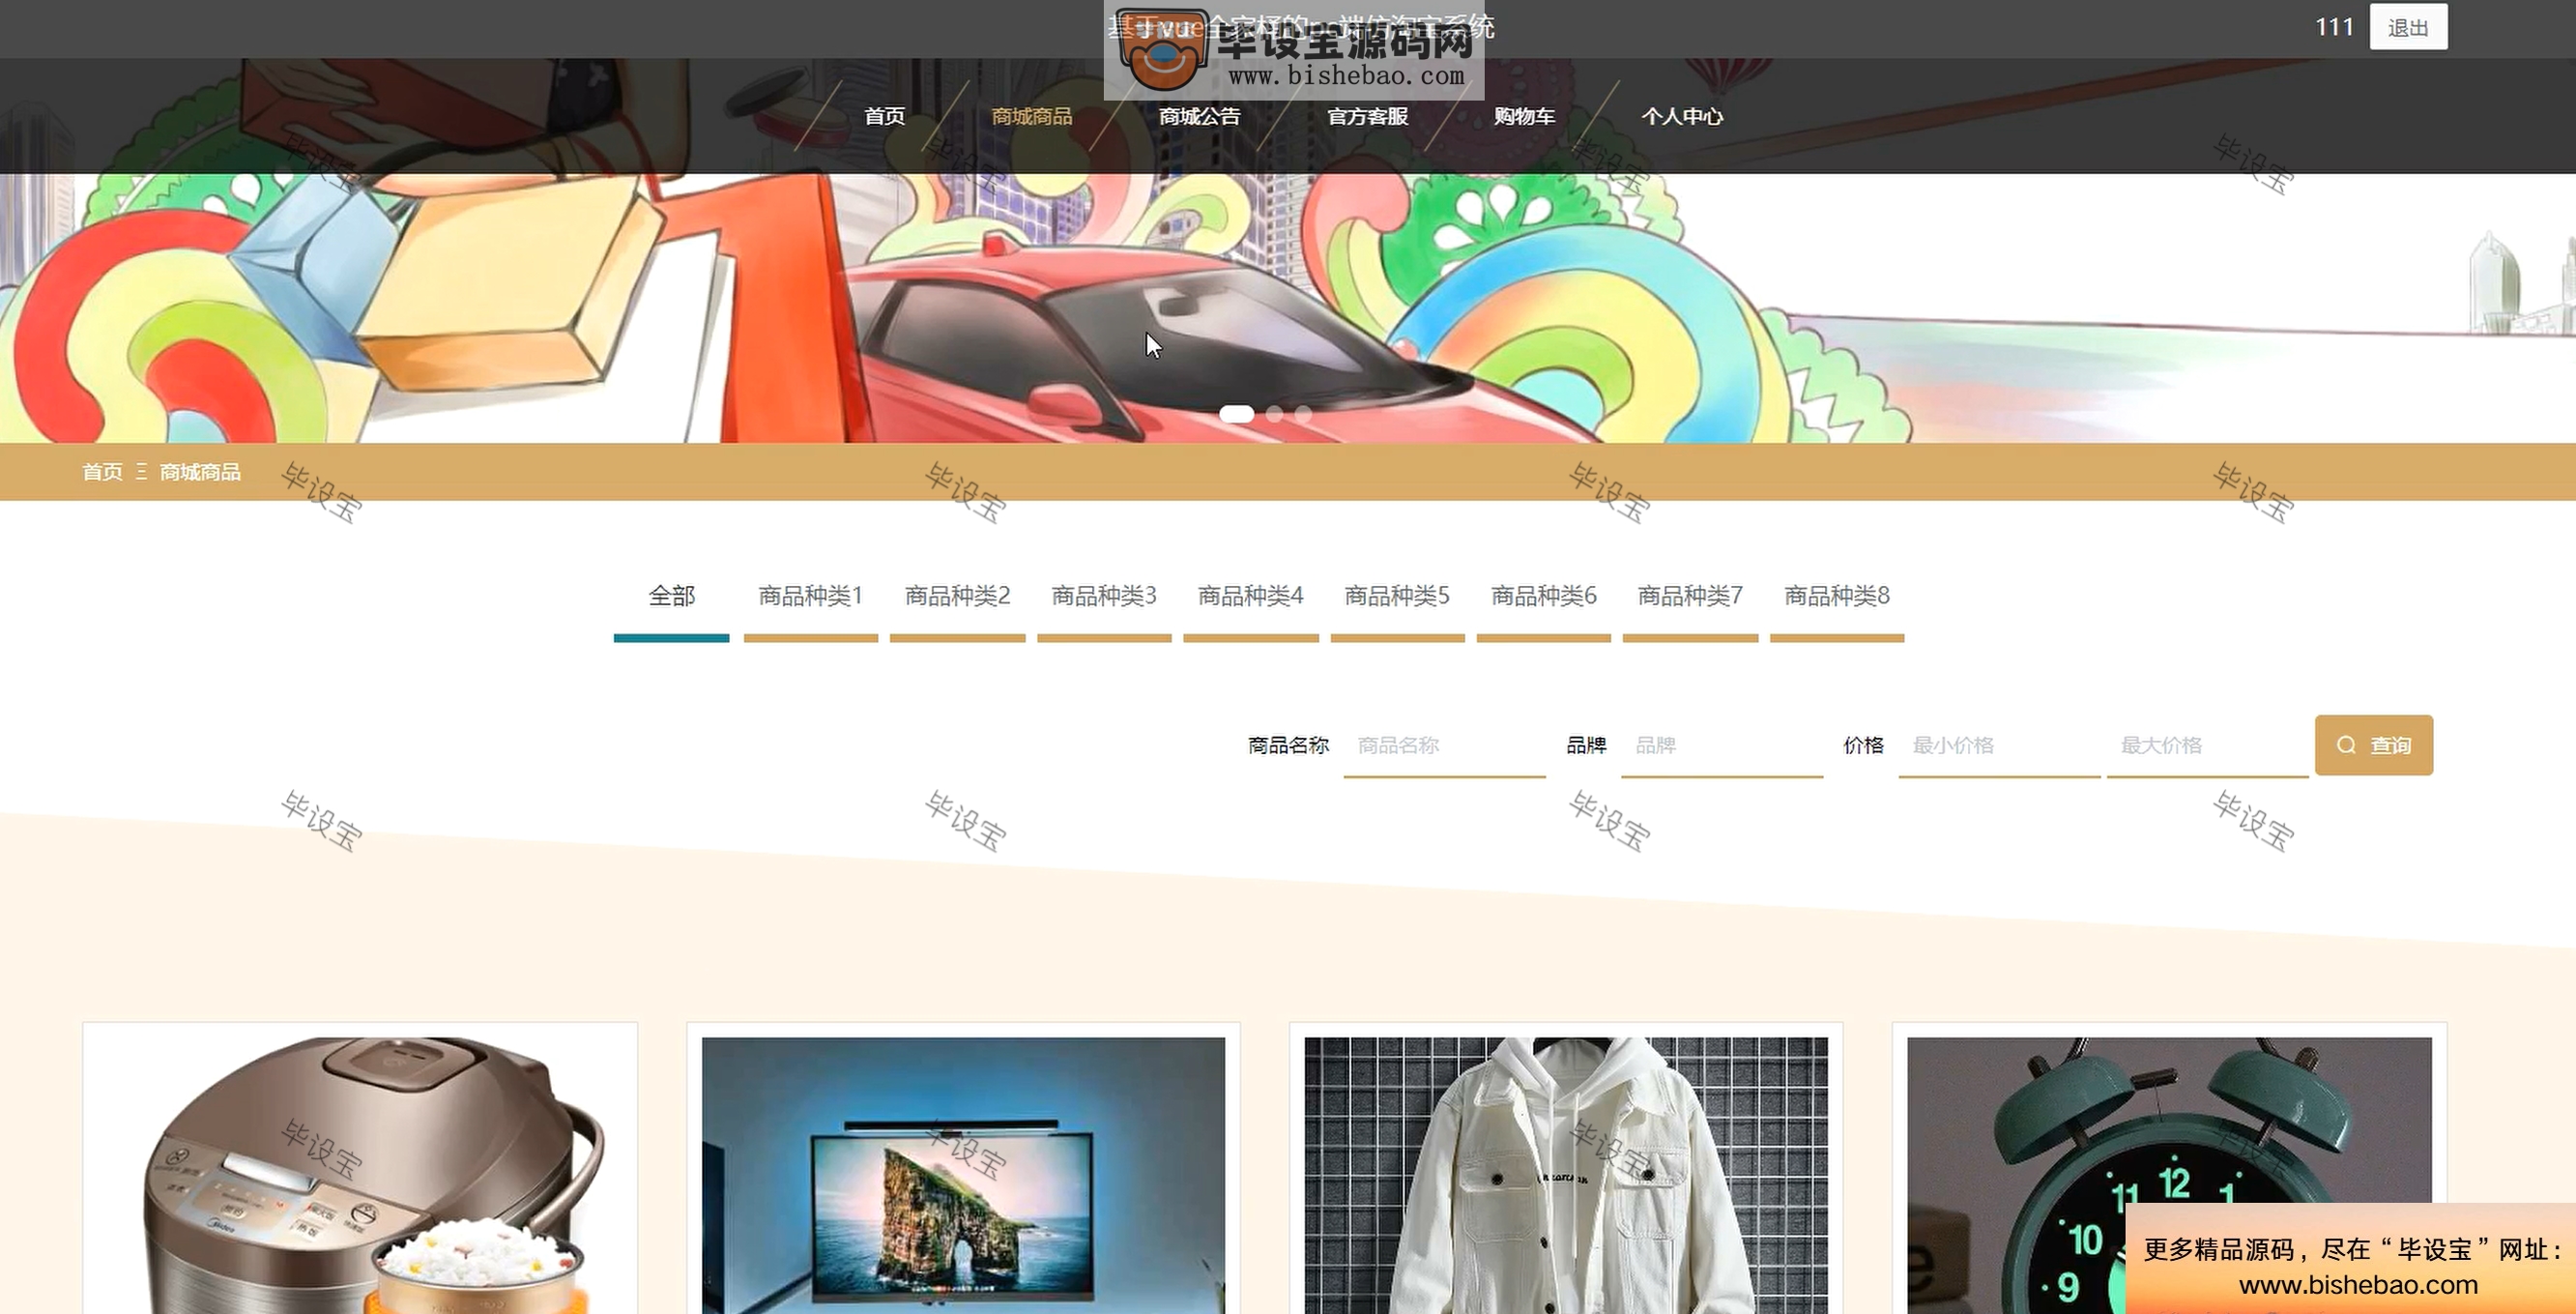Screen dimensions: 2576x1314
Task: Open the green alarm clock product thumbnail
Action: click(x=2169, y=1175)
